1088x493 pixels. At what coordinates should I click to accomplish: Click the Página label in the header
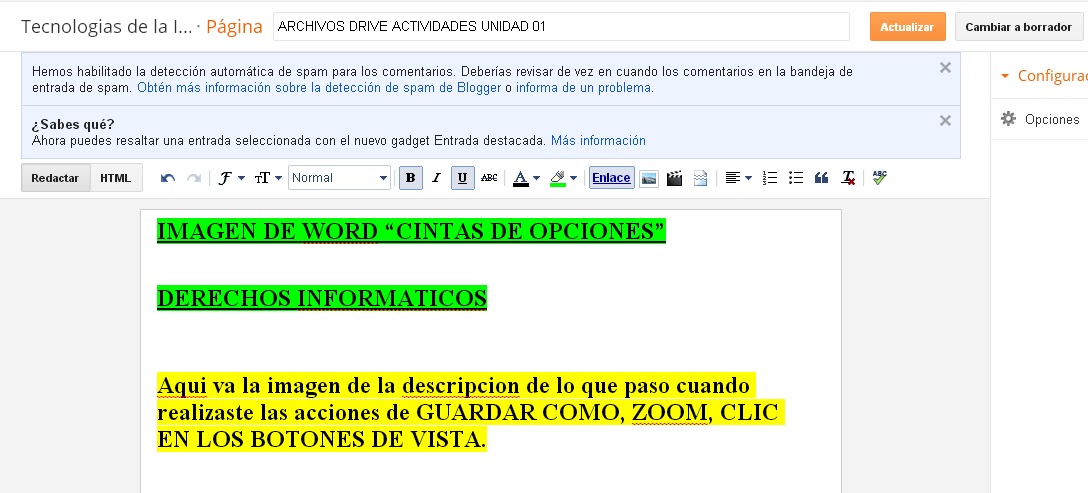coord(235,27)
